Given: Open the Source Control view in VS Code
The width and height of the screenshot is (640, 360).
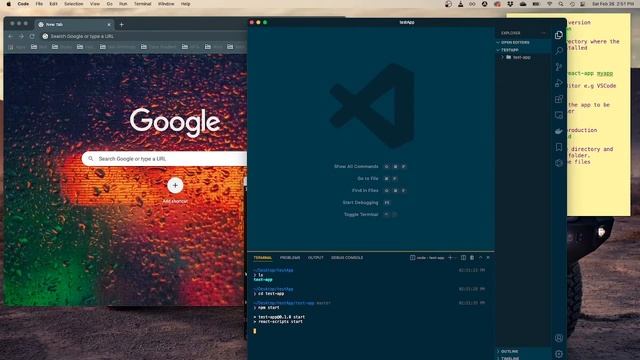Looking at the screenshot, I should coord(559,67).
